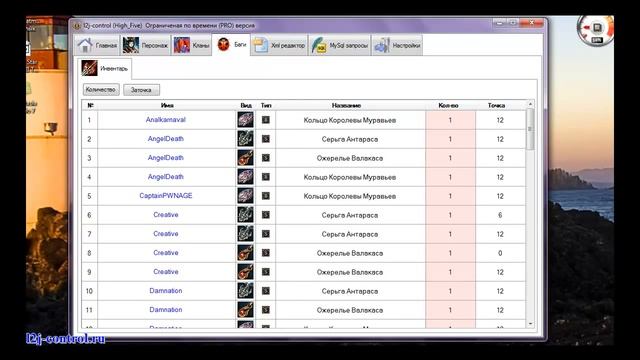Sort table by Точка column header

[496, 105]
